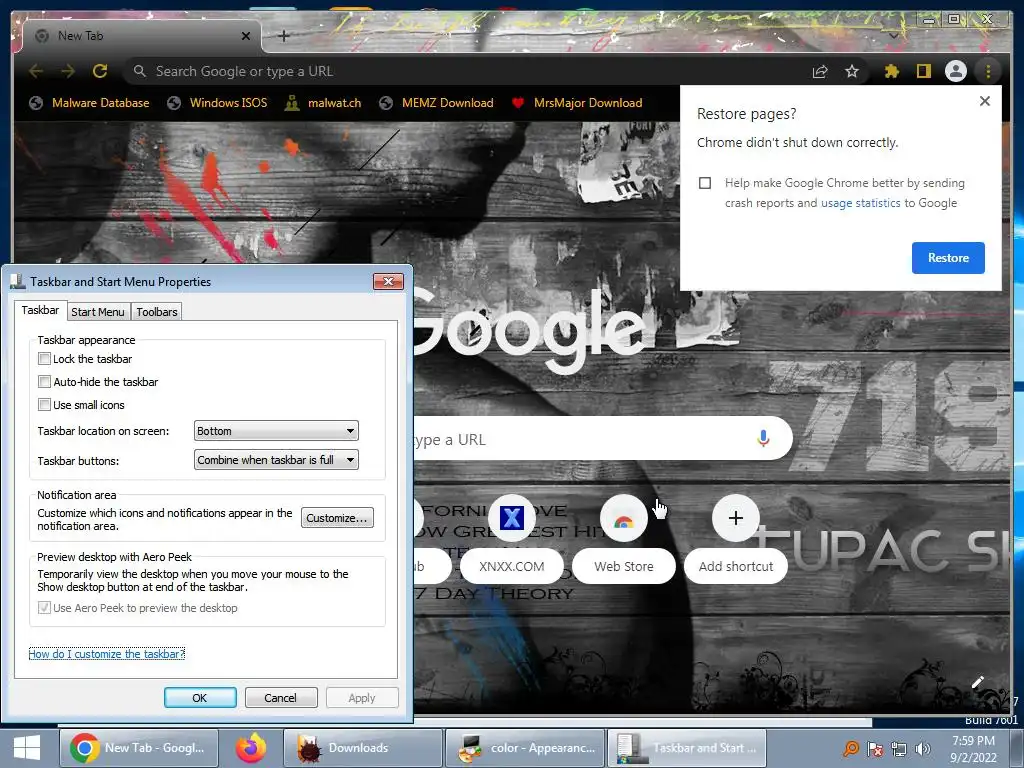Start voice search microphone icon
1024x768 pixels.
tap(763, 438)
